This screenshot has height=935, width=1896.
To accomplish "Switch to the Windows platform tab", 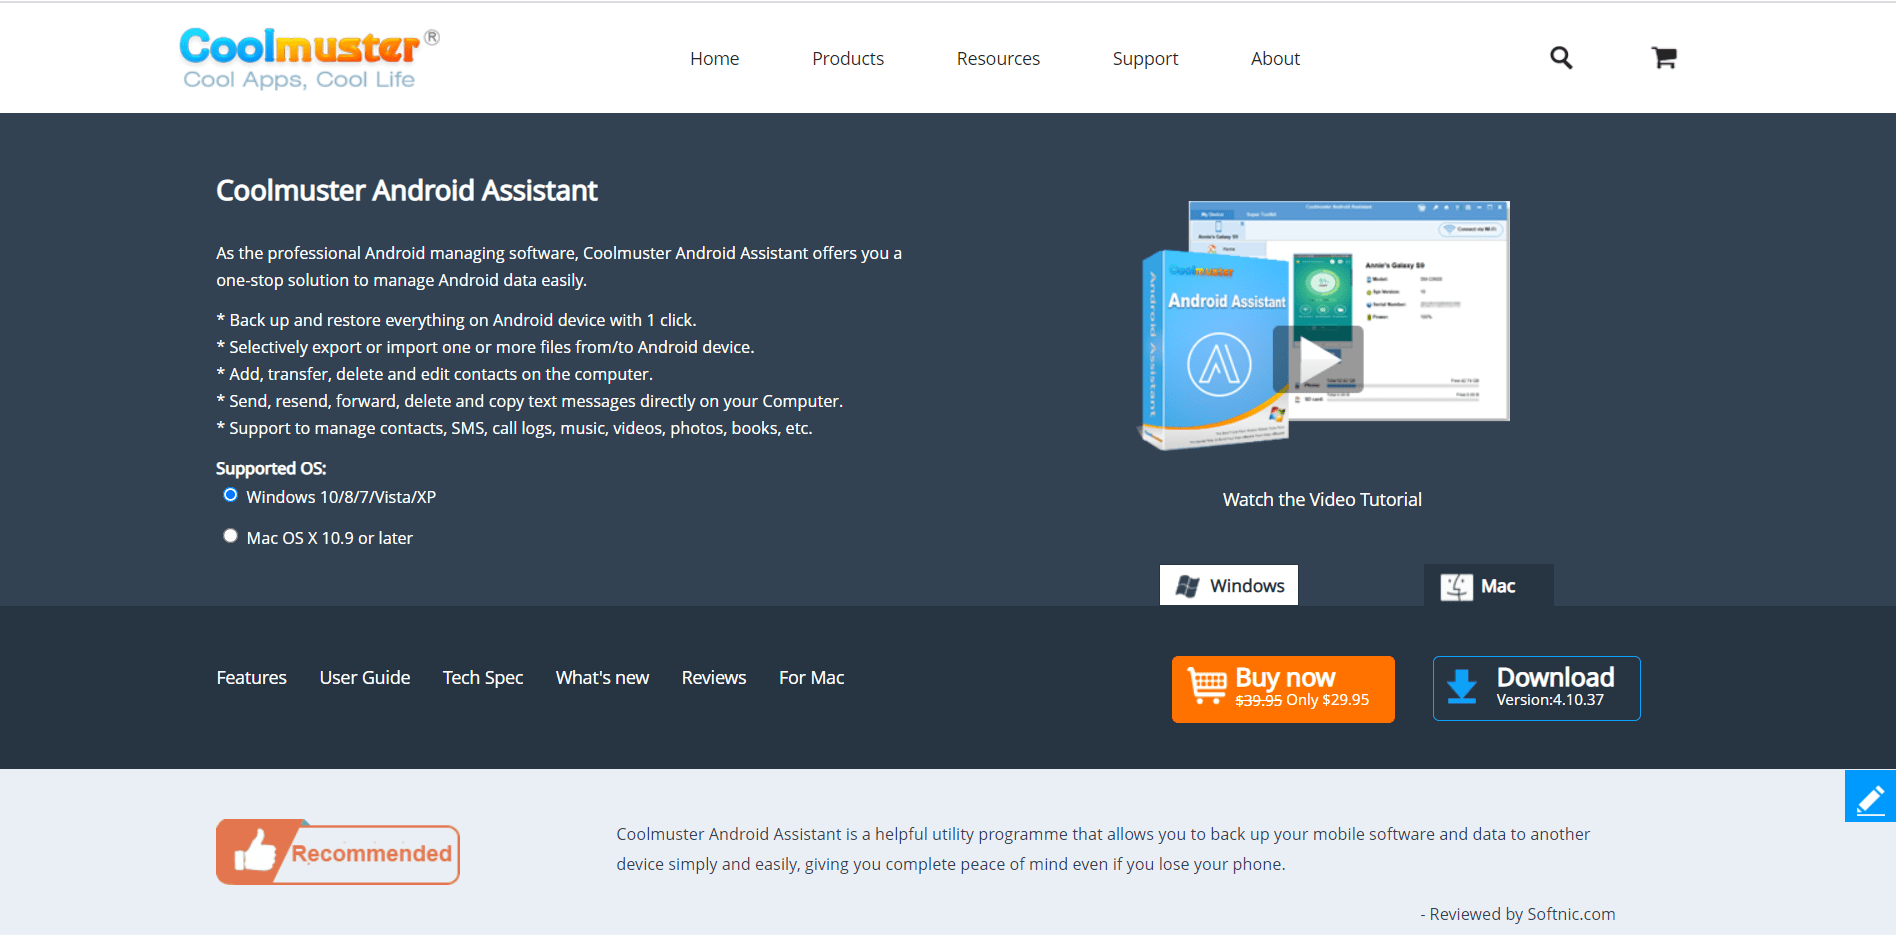I will [x=1229, y=585].
